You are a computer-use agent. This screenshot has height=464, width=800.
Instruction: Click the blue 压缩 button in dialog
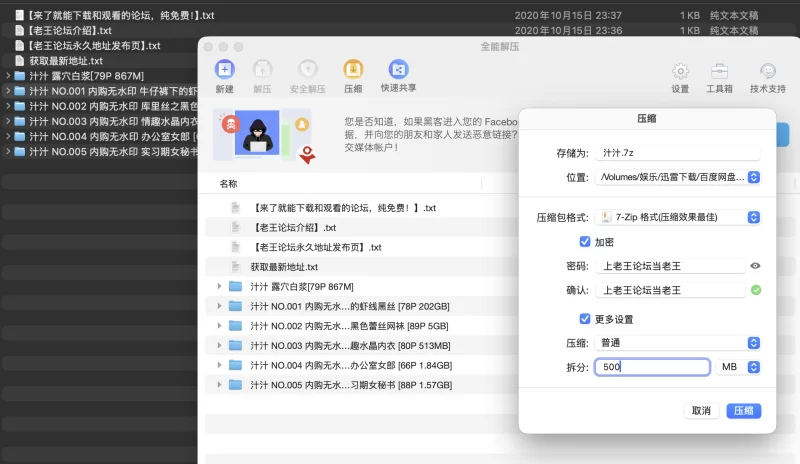743,410
